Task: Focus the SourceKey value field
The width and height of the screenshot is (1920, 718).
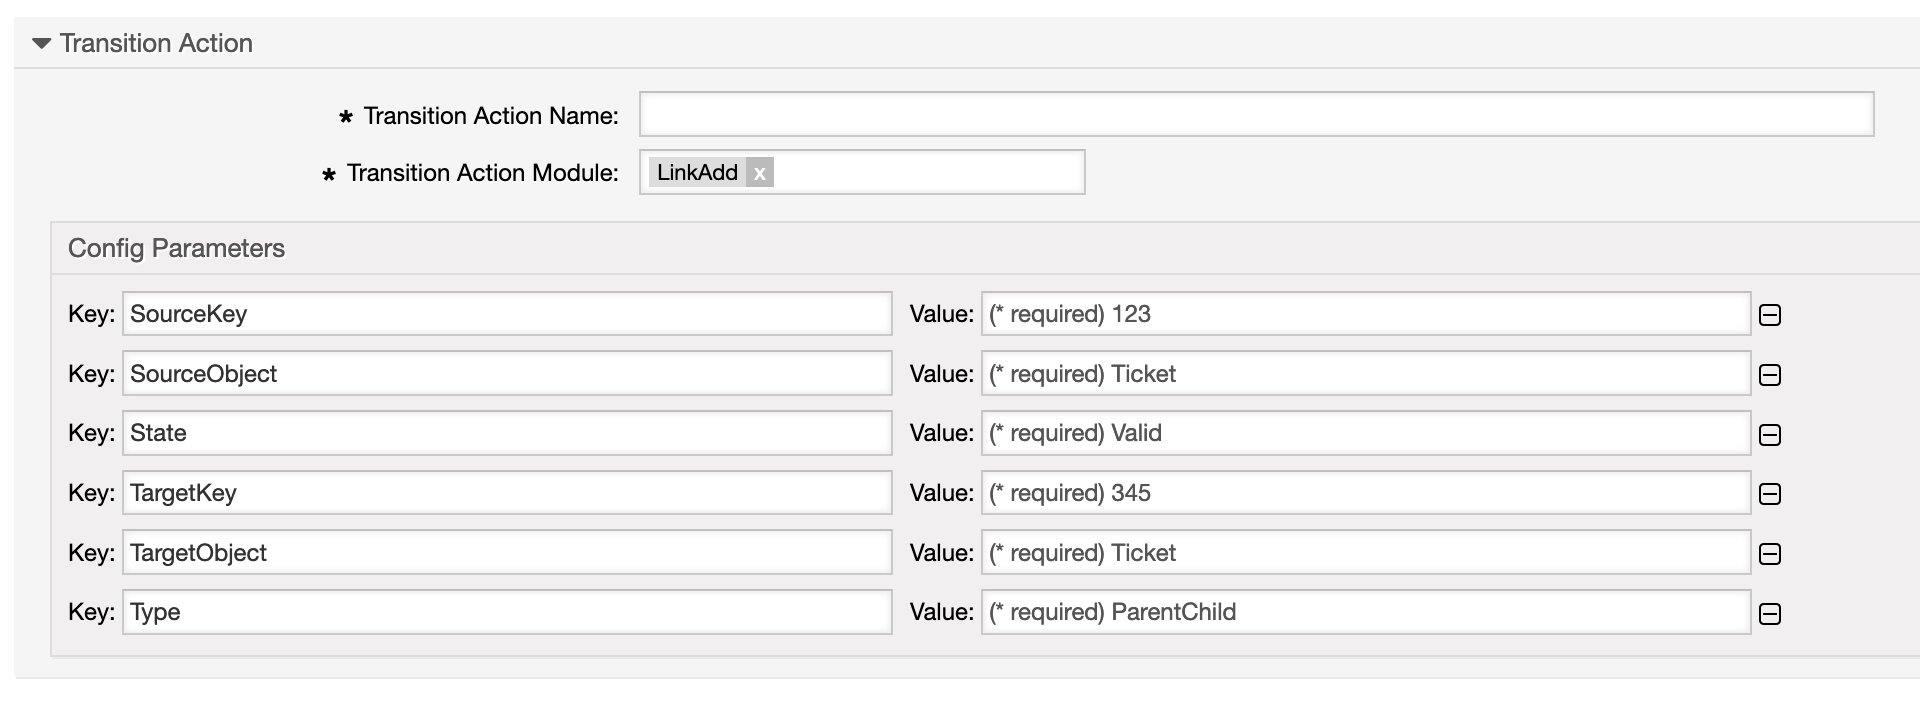Action: click(1365, 314)
